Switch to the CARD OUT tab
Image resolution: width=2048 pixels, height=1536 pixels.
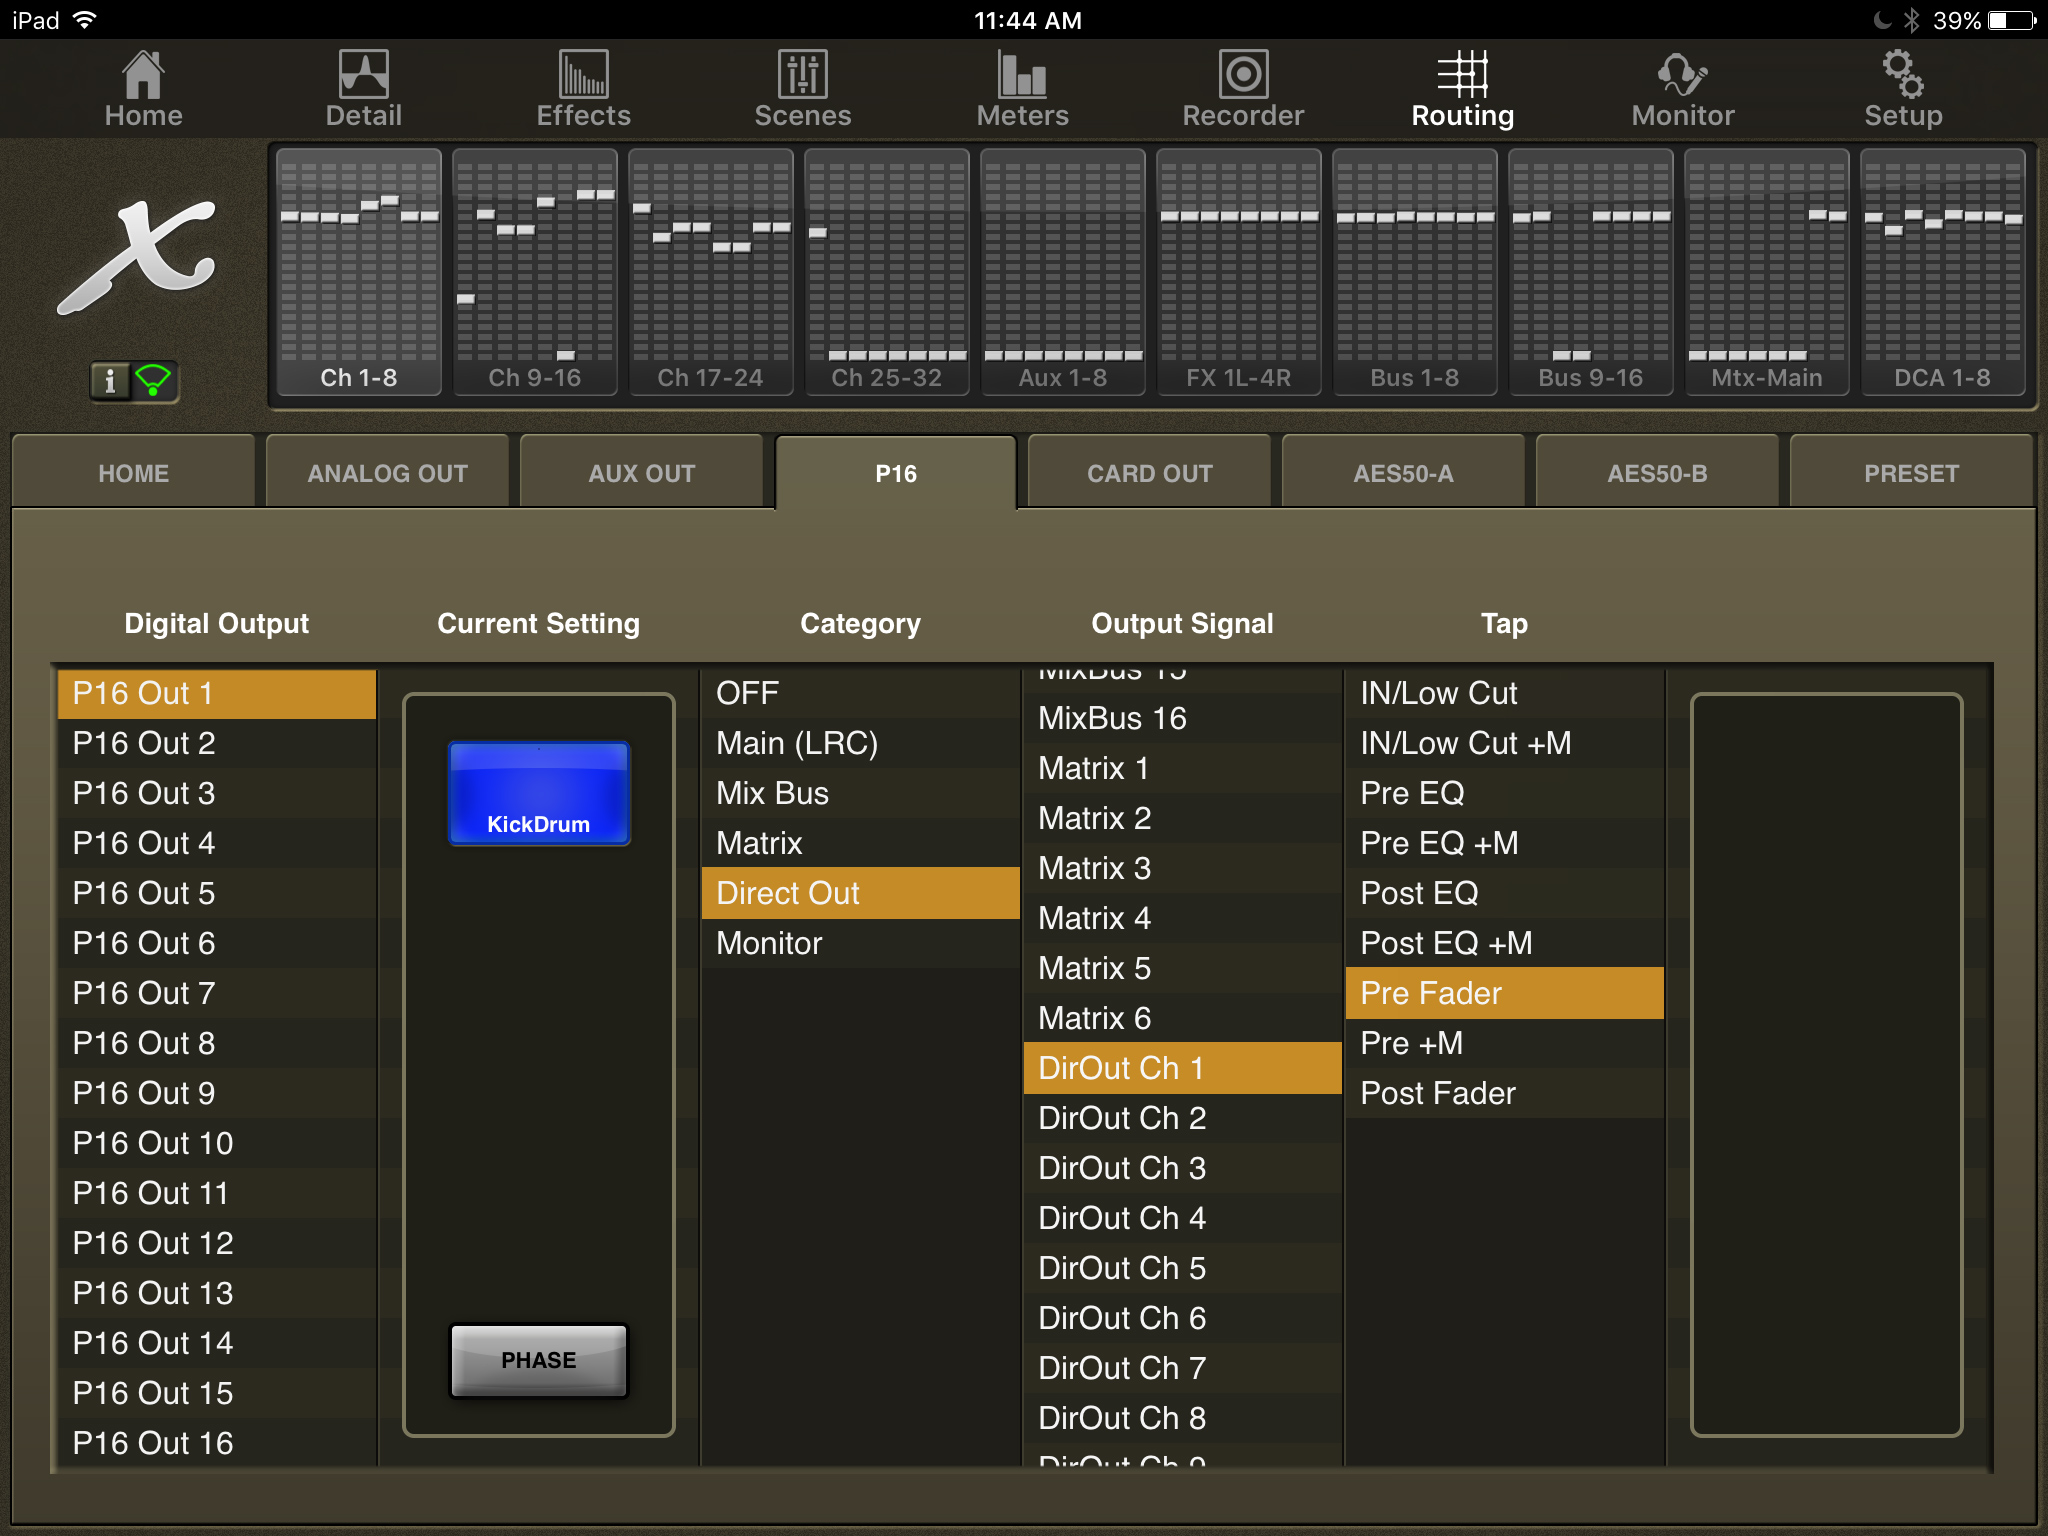coord(1149,473)
